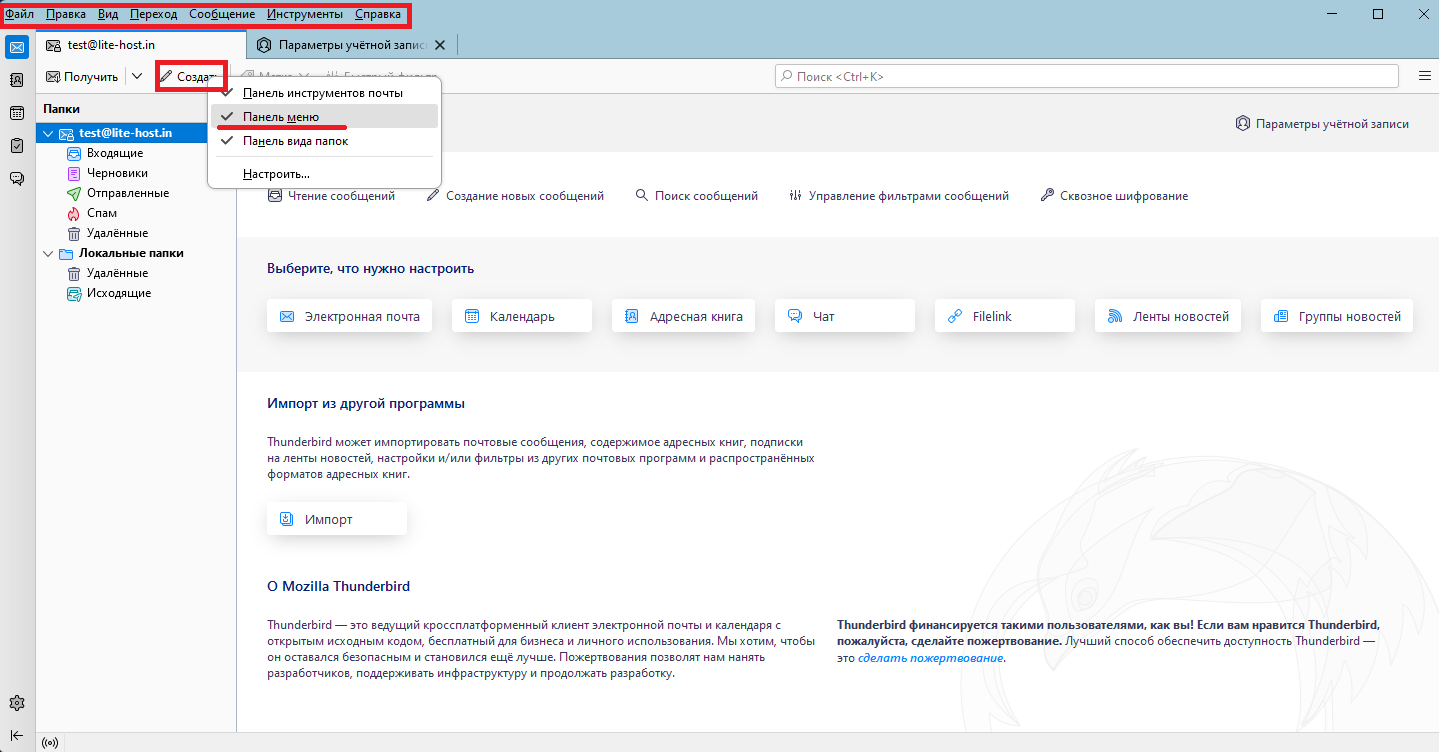The height and width of the screenshot is (752, 1439).
Task: Open the Файл menu
Action: tap(19, 14)
